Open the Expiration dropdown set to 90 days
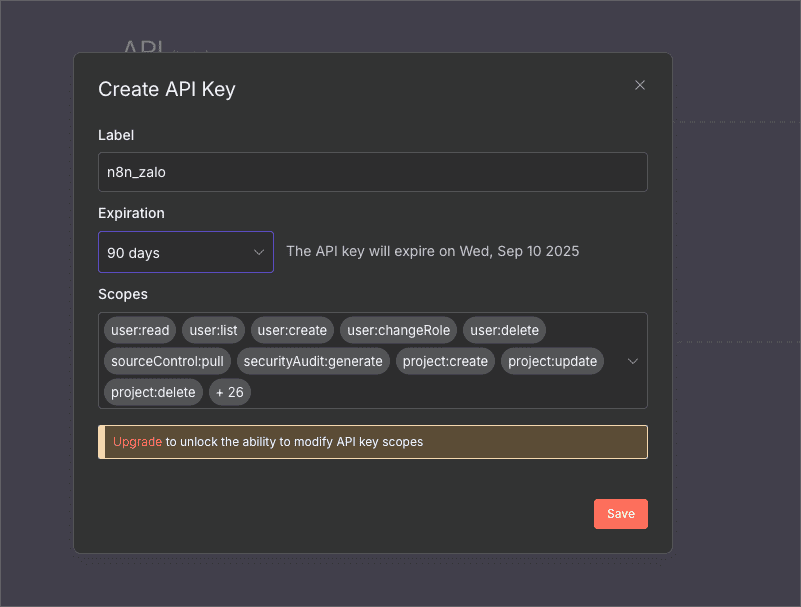 (x=185, y=253)
